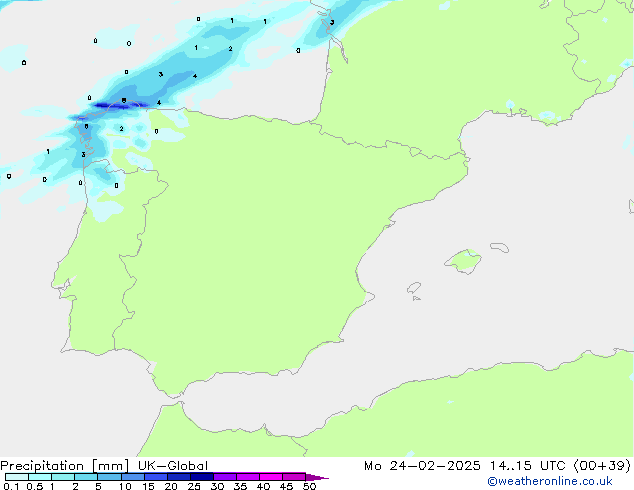Click the 'Precipitation [mm]' title text

pyautogui.click(x=65, y=466)
